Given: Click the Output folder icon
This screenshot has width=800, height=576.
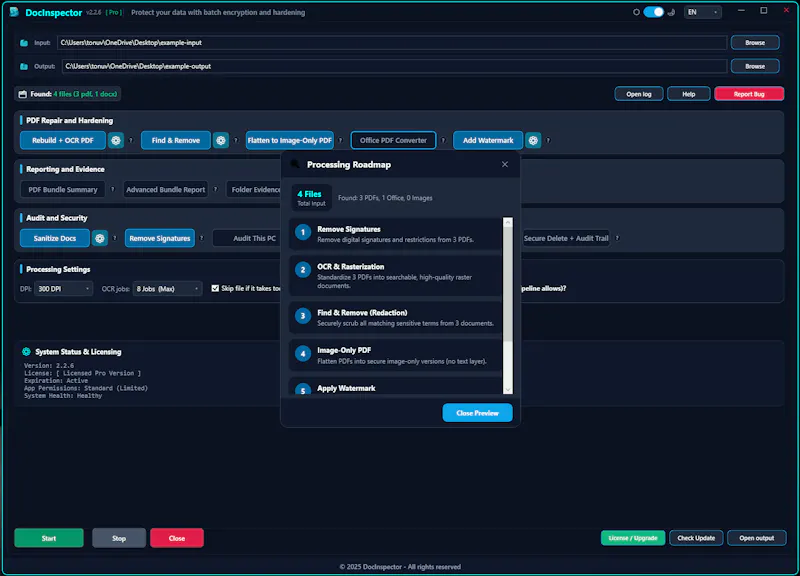Looking at the screenshot, I should [x=24, y=66].
